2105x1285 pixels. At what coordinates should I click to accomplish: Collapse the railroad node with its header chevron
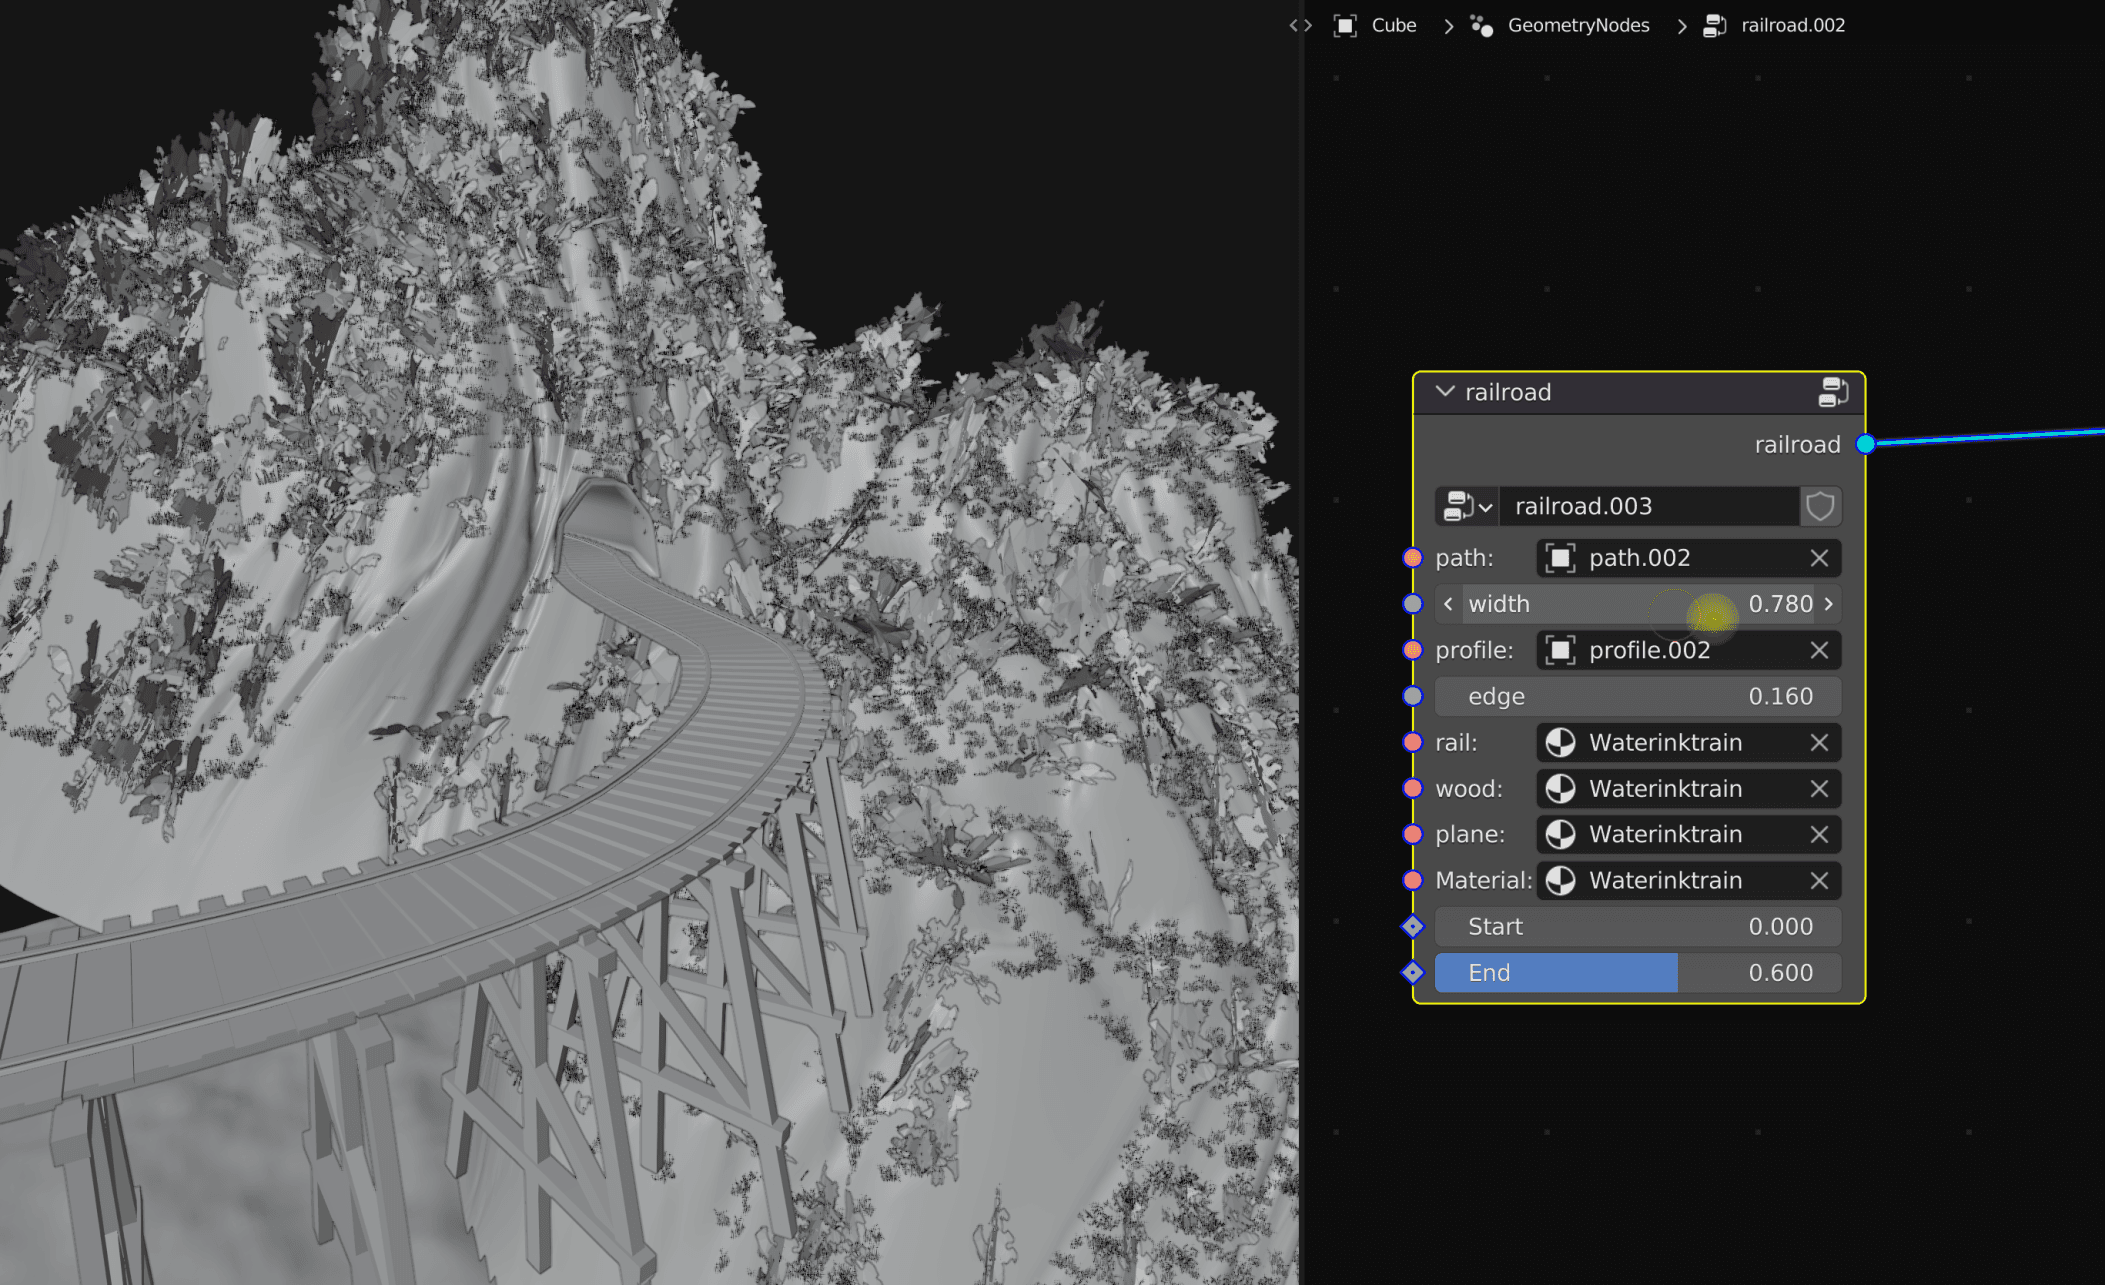coord(1445,392)
